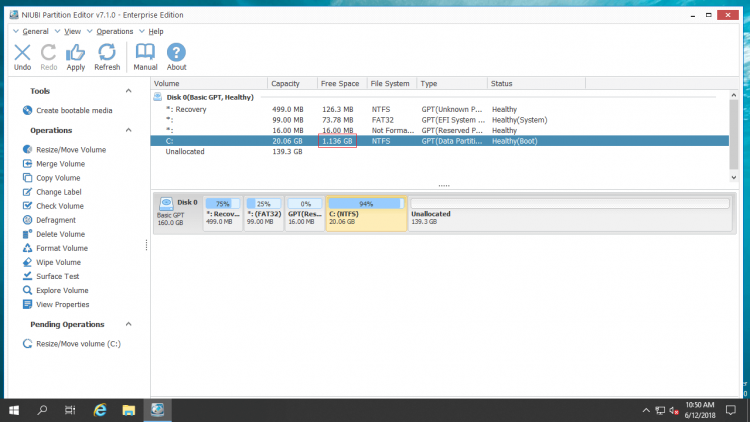Click the Create bootable media icon
750x422 pixels.
coord(27,111)
